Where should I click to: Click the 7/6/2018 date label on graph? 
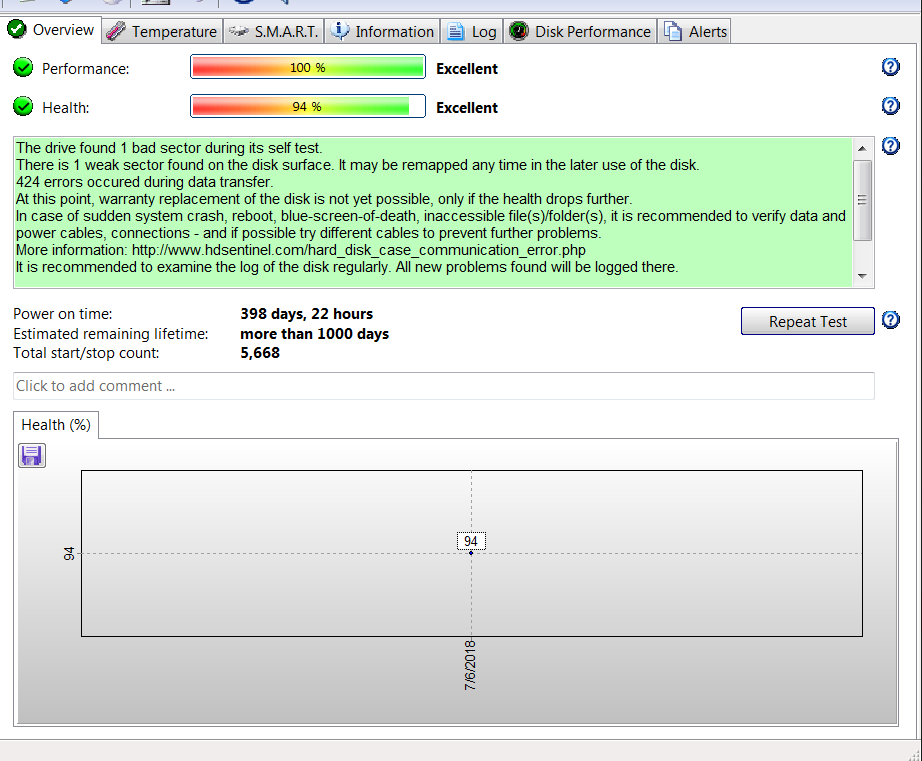[x=470, y=665]
